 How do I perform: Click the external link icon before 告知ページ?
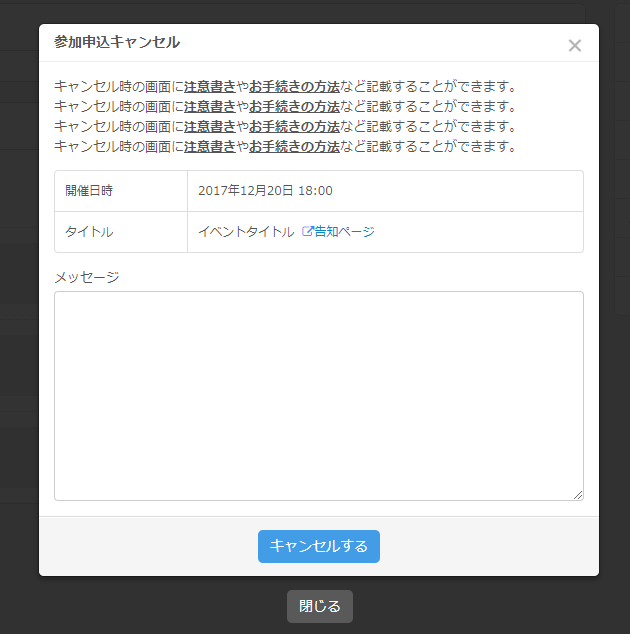pyautogui.click(x=307, y=232)
